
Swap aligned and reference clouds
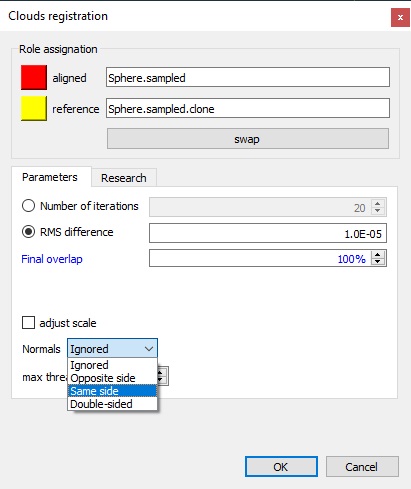click(x=248, y=139)
